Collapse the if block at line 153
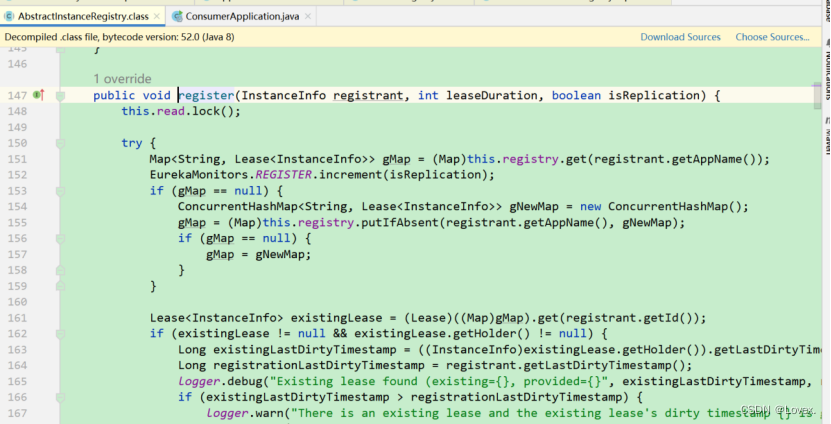 pyautogui.click(x=60, y=191)
